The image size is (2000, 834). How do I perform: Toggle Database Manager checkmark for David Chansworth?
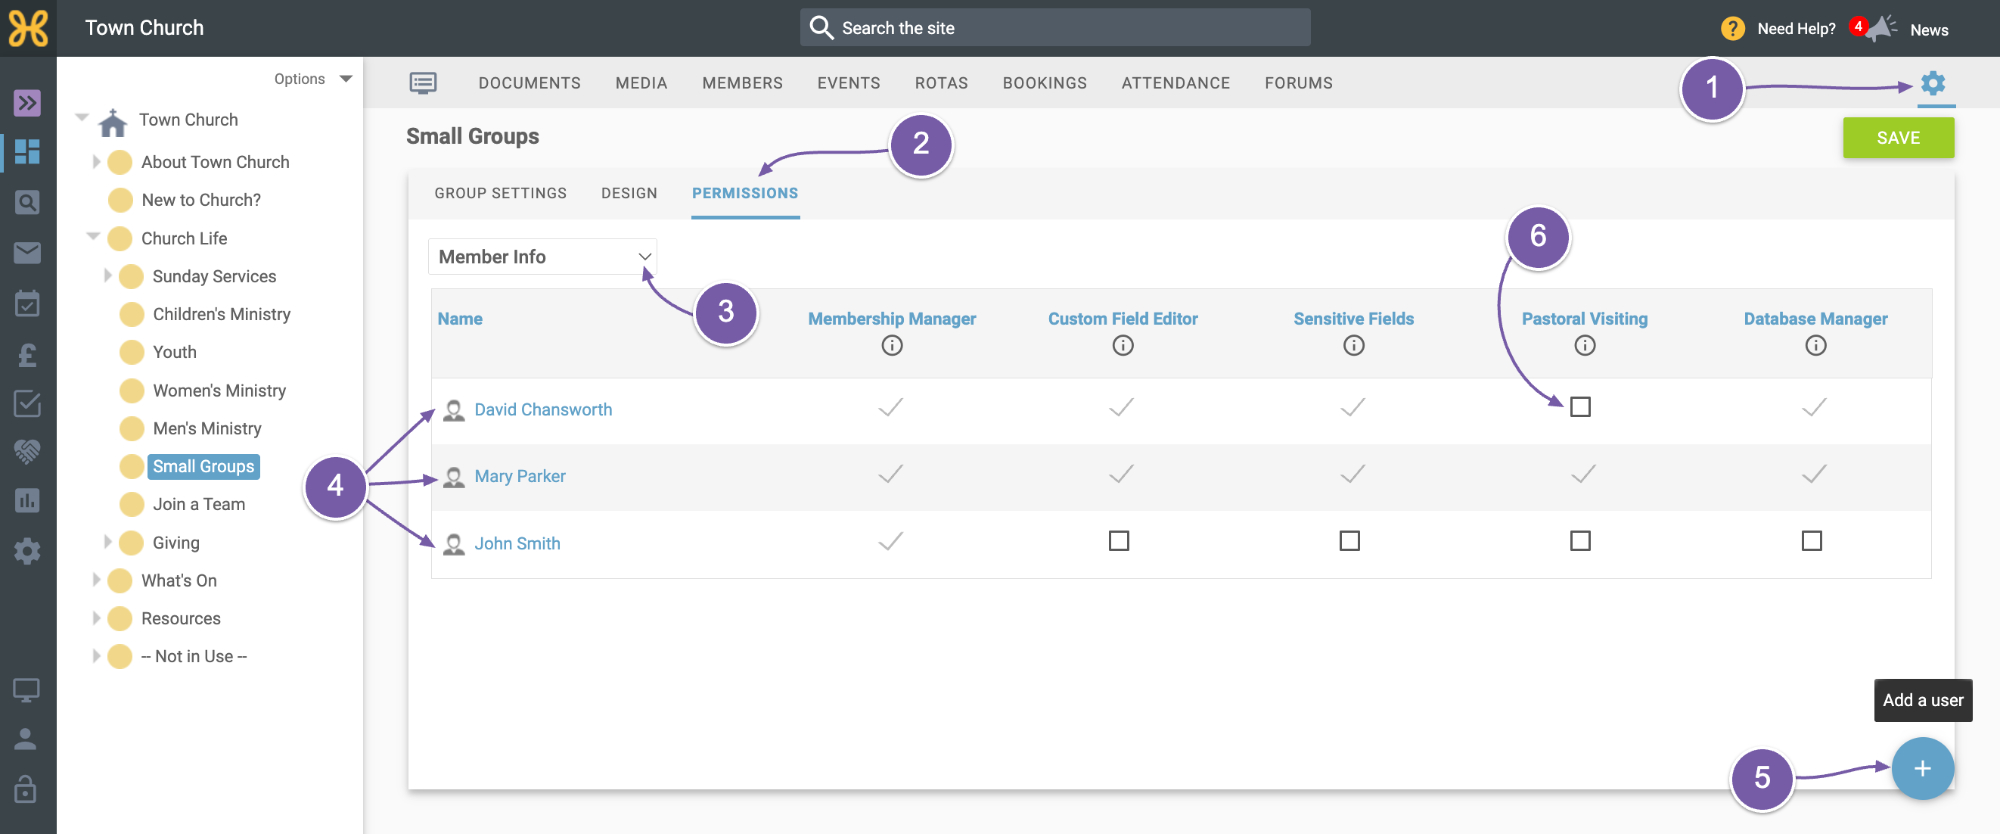pyautogui.click(x=1814, y=407)
